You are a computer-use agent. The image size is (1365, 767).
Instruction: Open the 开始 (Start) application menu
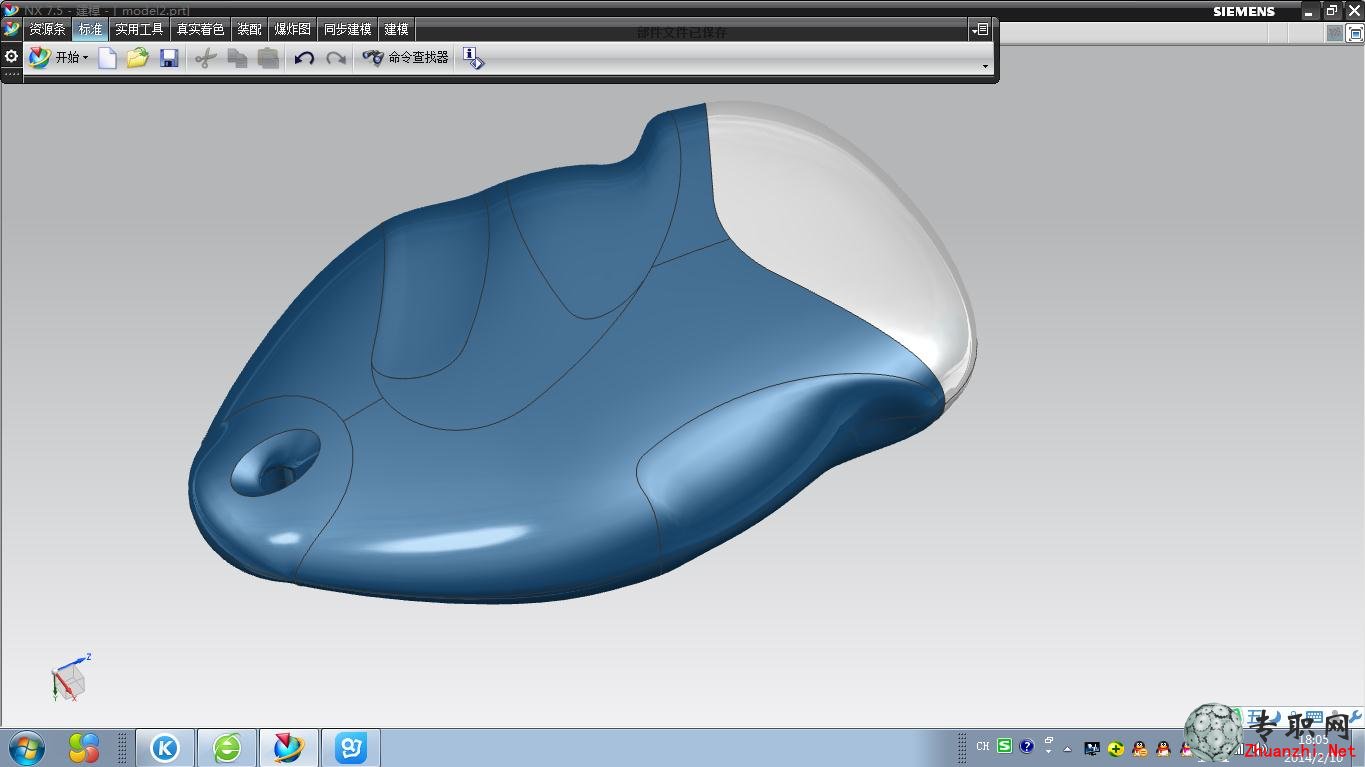coord(58,58)
